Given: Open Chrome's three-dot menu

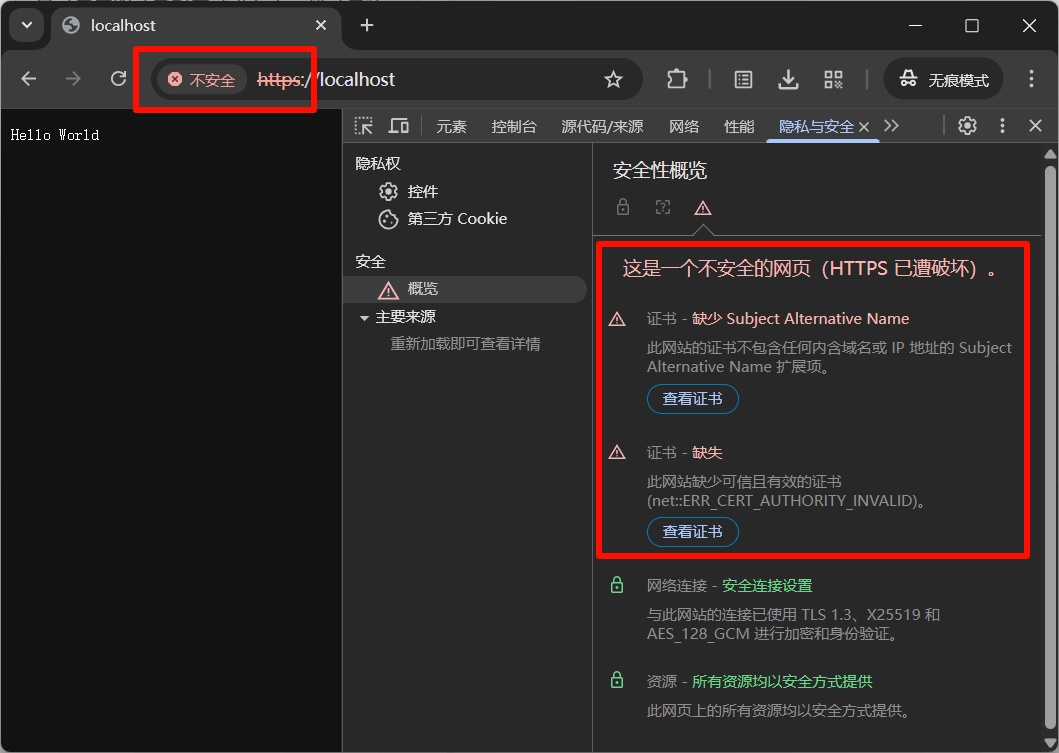Looking at the screenshot, I should [1031, 79].
